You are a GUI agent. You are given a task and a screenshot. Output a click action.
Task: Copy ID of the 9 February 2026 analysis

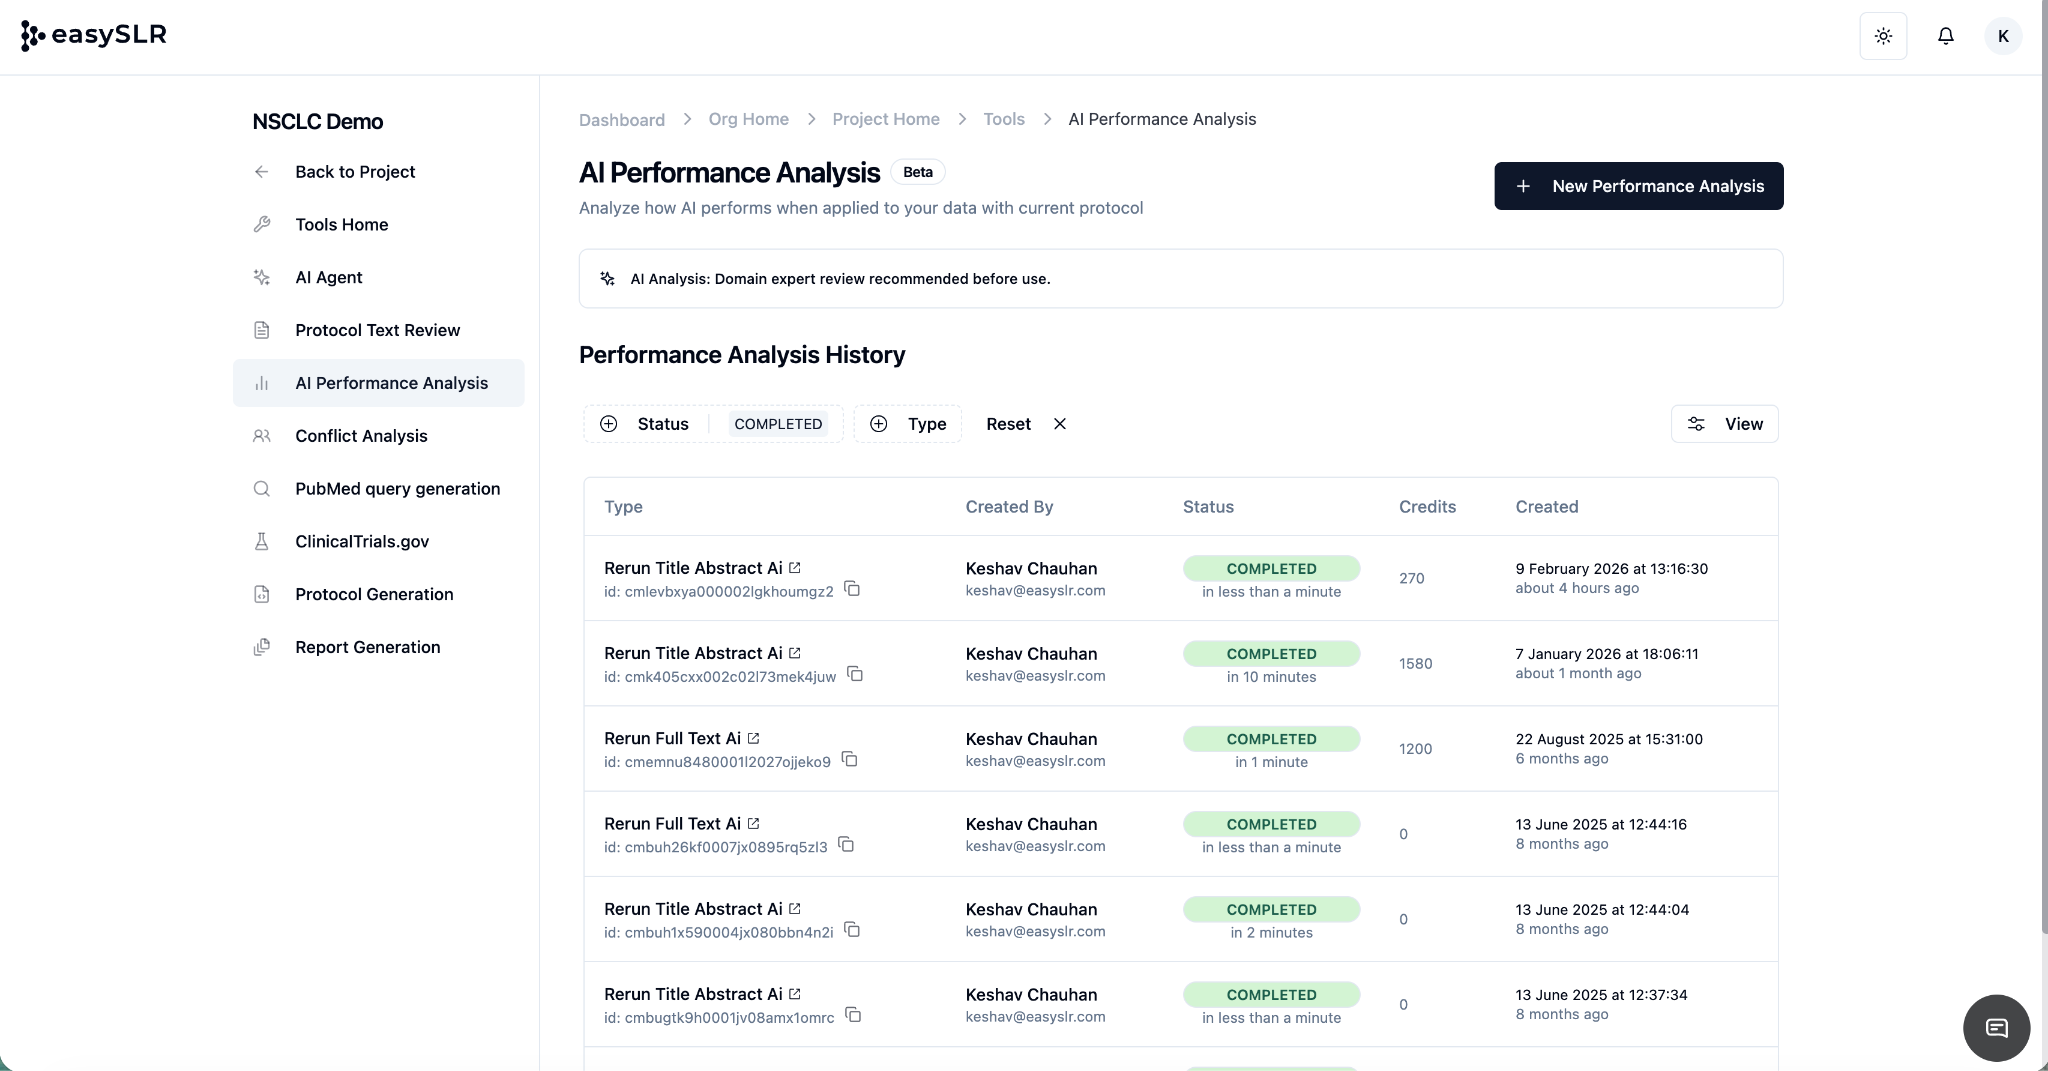852,589
